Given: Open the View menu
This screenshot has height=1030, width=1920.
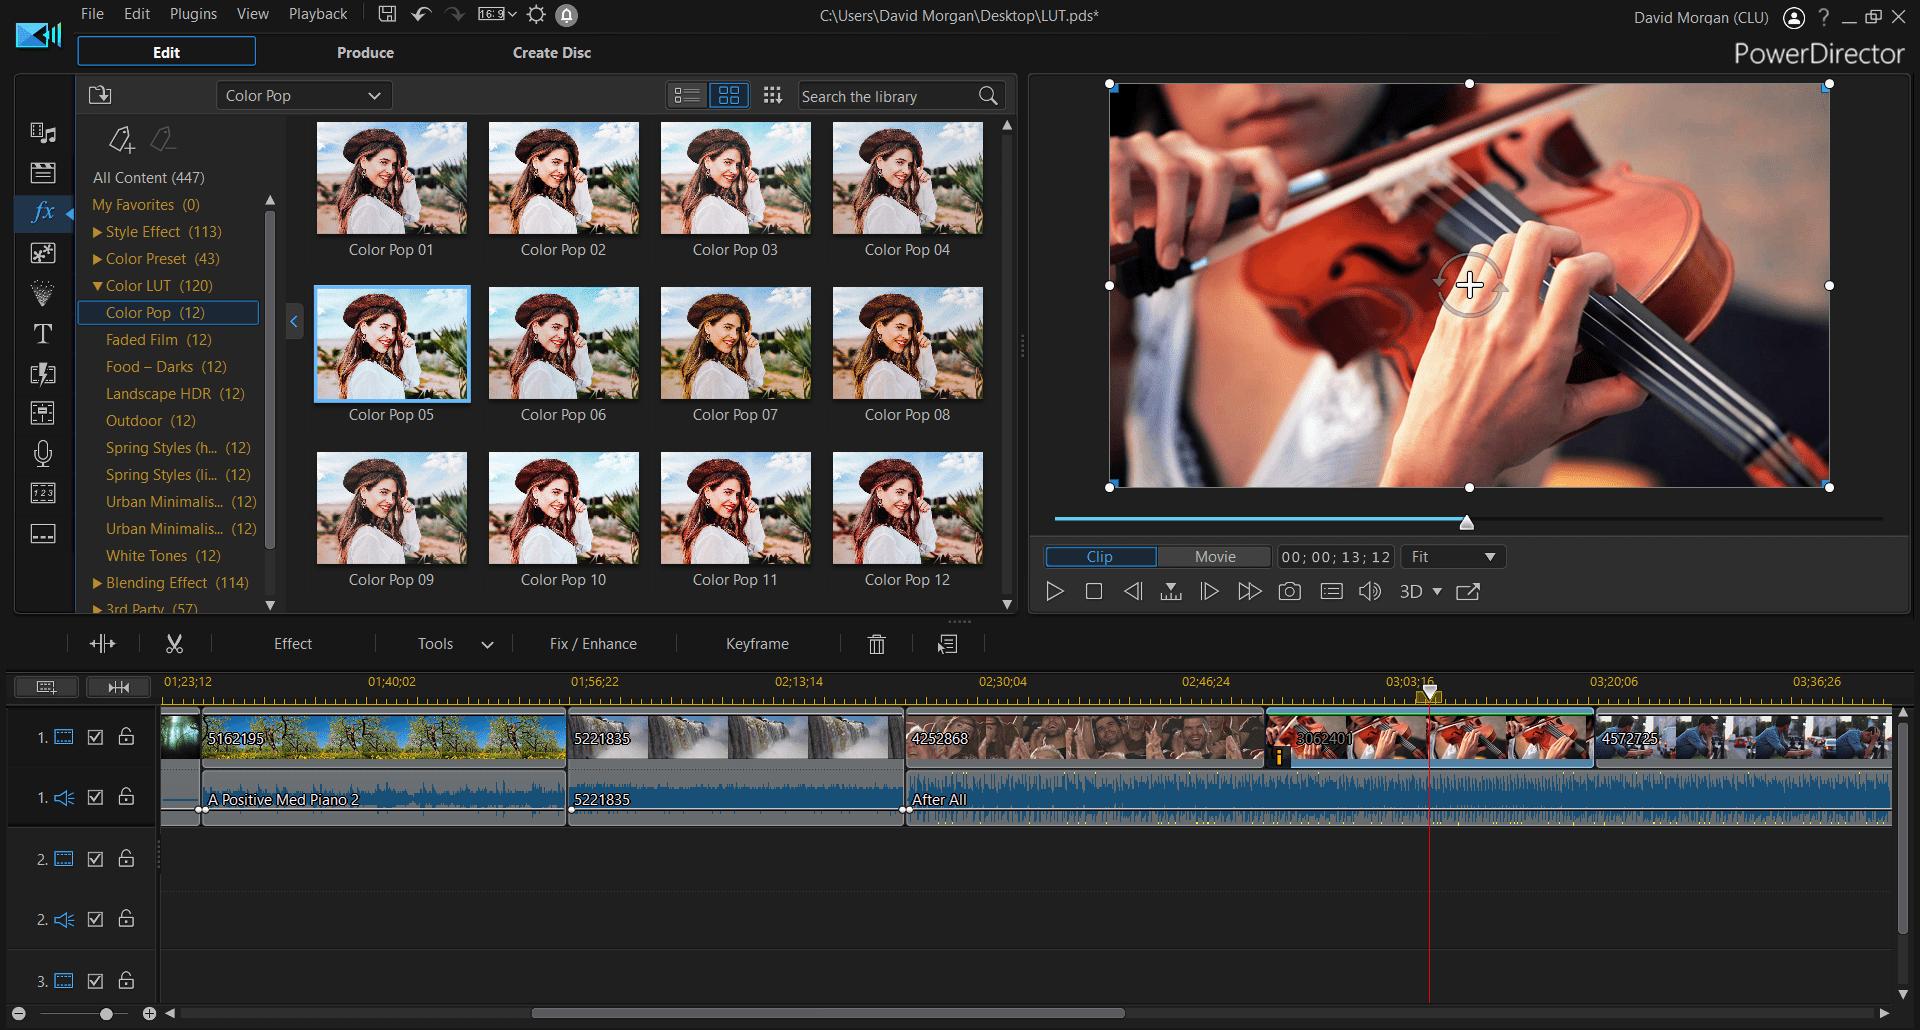Looking at the screenshot, I should 252,14.
